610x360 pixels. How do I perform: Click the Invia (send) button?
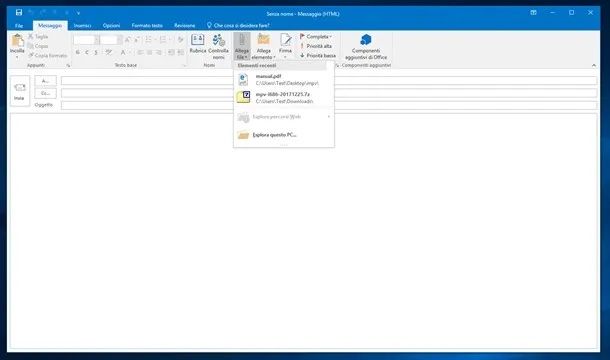(x=19, y=91)
